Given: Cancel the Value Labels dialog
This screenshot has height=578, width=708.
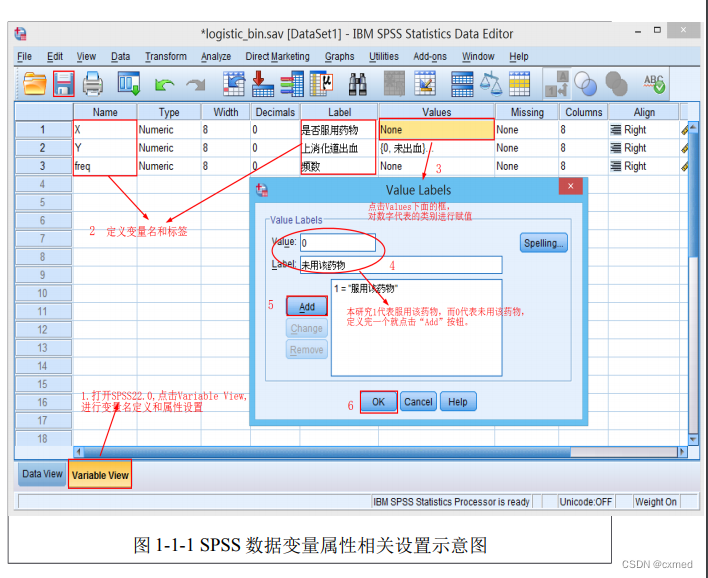Looking at the screenshot, I should coord(418,402).
